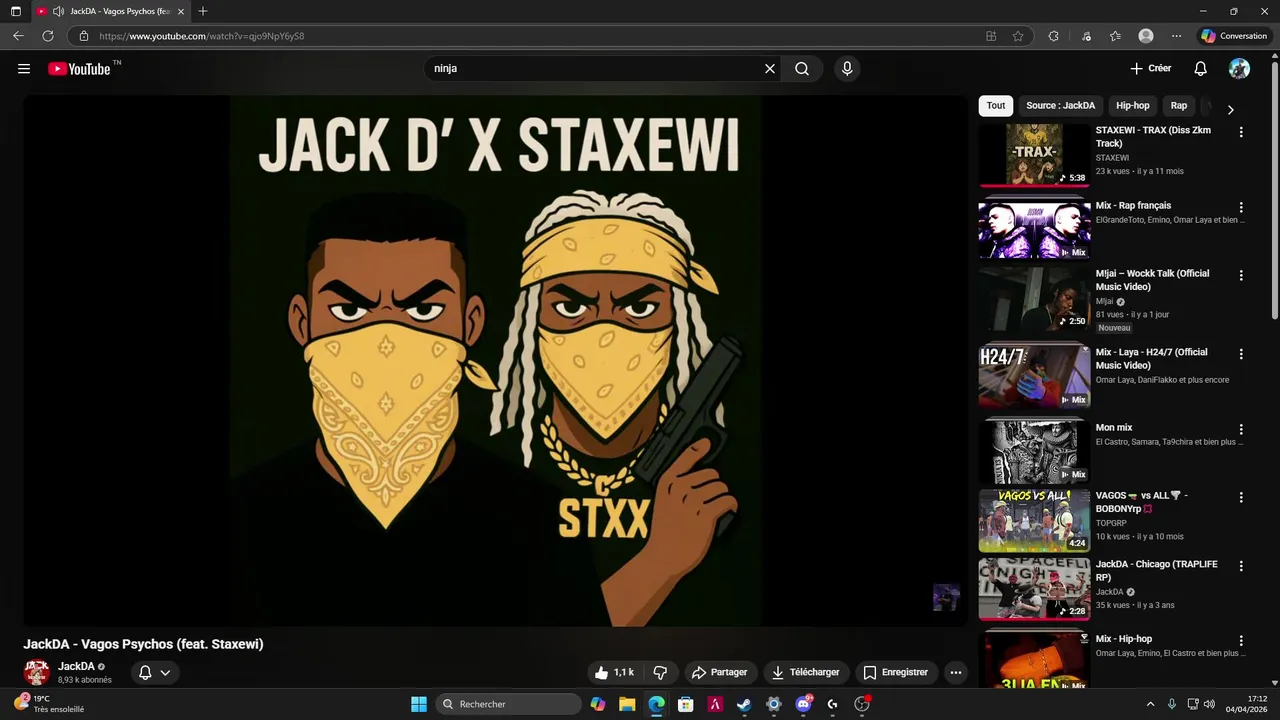
Task: Select the Rap filter chip
Action: tap(1179, 106)
